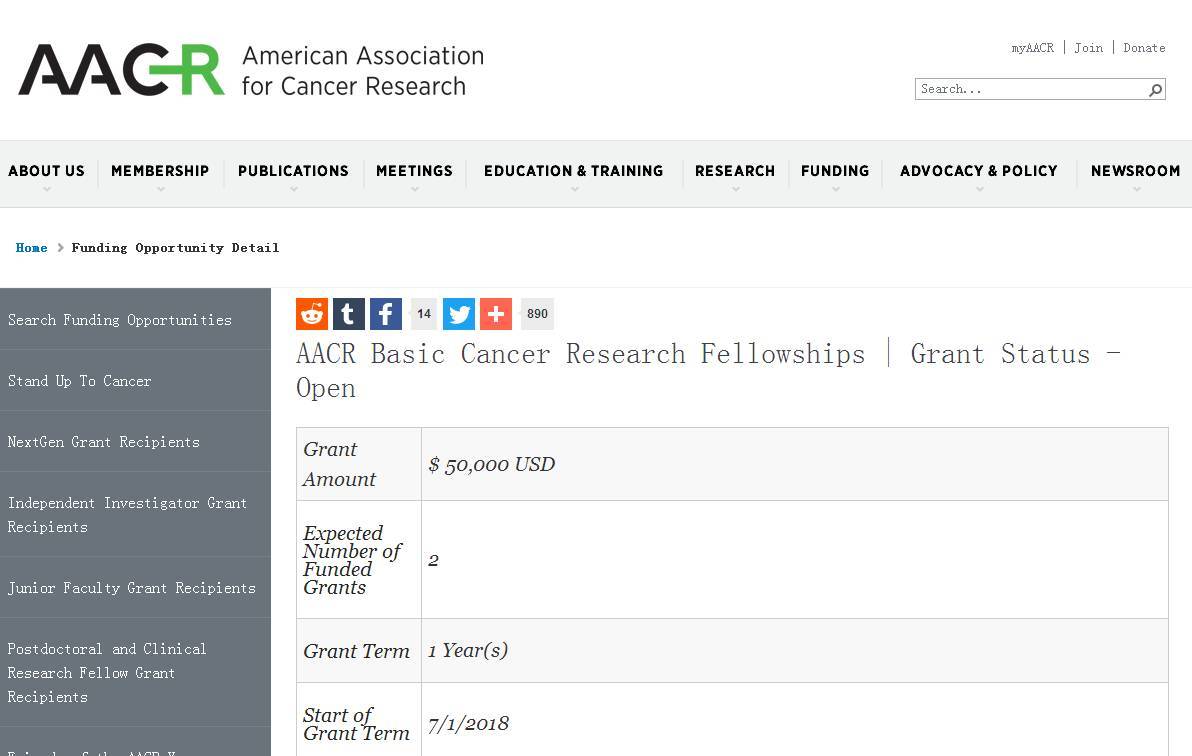Viewport: 1192px width, 756px height.
Task: Click the Grant Amount label cell
Action: (x=359, y=464)
